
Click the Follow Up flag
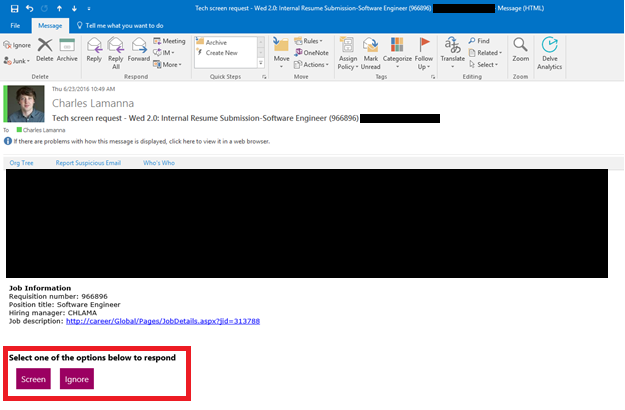423,53
